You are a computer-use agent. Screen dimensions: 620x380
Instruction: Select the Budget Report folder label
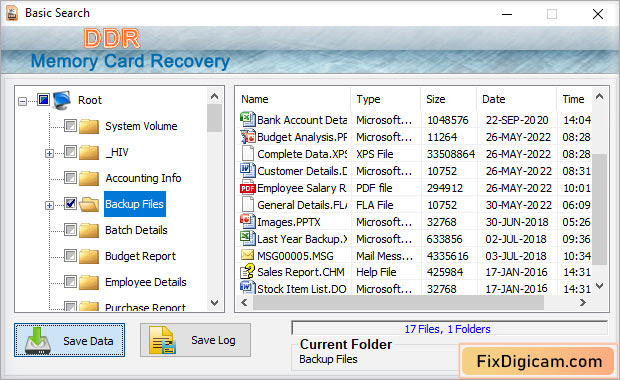coord(140,256)
